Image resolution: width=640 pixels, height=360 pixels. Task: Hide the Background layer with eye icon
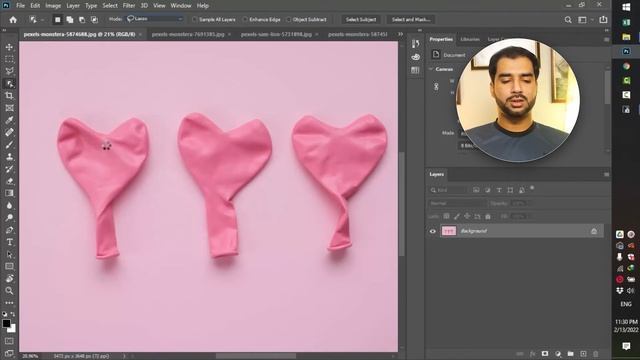tap(433, 231)
